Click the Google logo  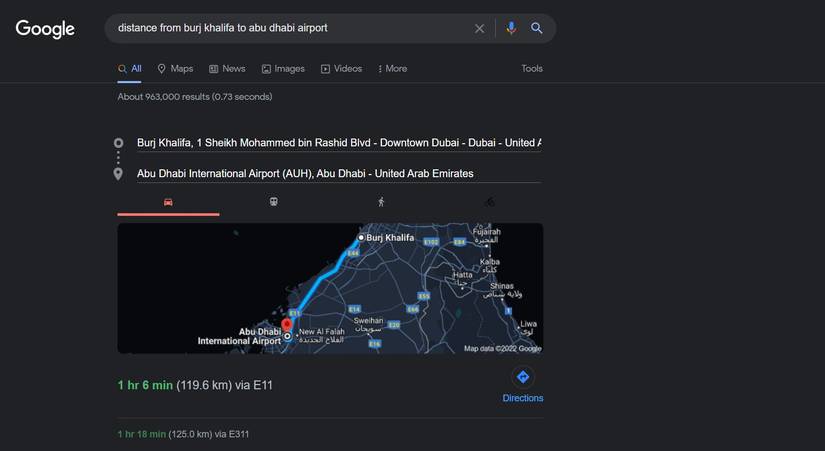click(x=45, y=29)
